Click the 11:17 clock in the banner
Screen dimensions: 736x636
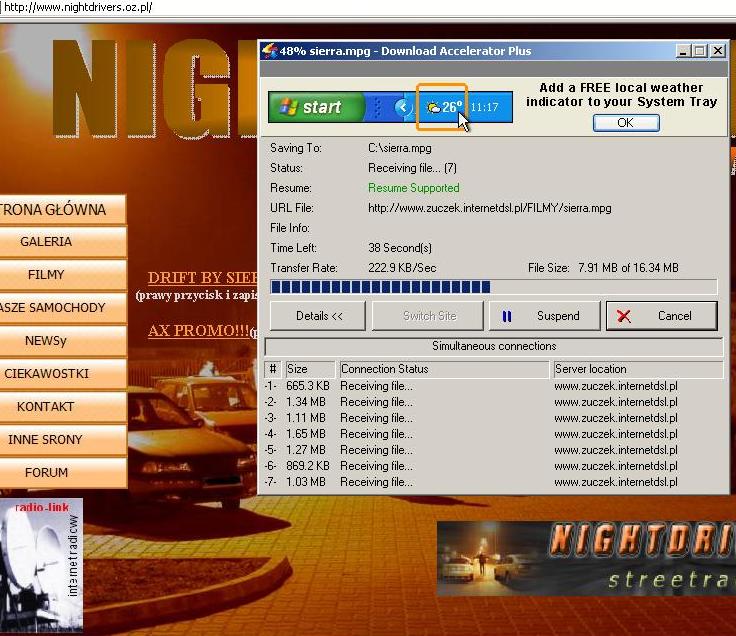[x=484, y=107]
